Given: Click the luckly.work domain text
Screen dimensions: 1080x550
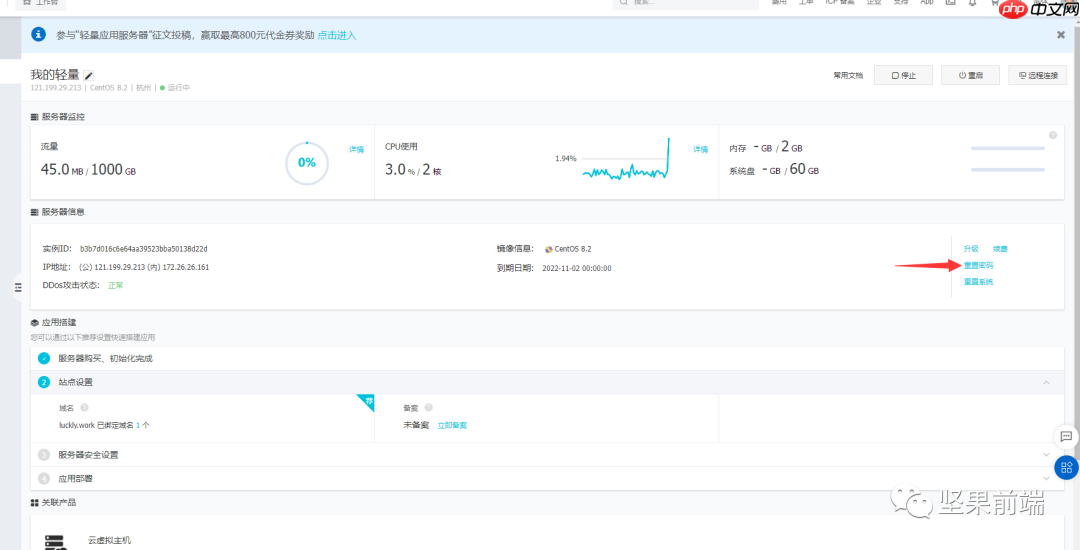Looking at the screenshot, I should click(x=77, y=425).
